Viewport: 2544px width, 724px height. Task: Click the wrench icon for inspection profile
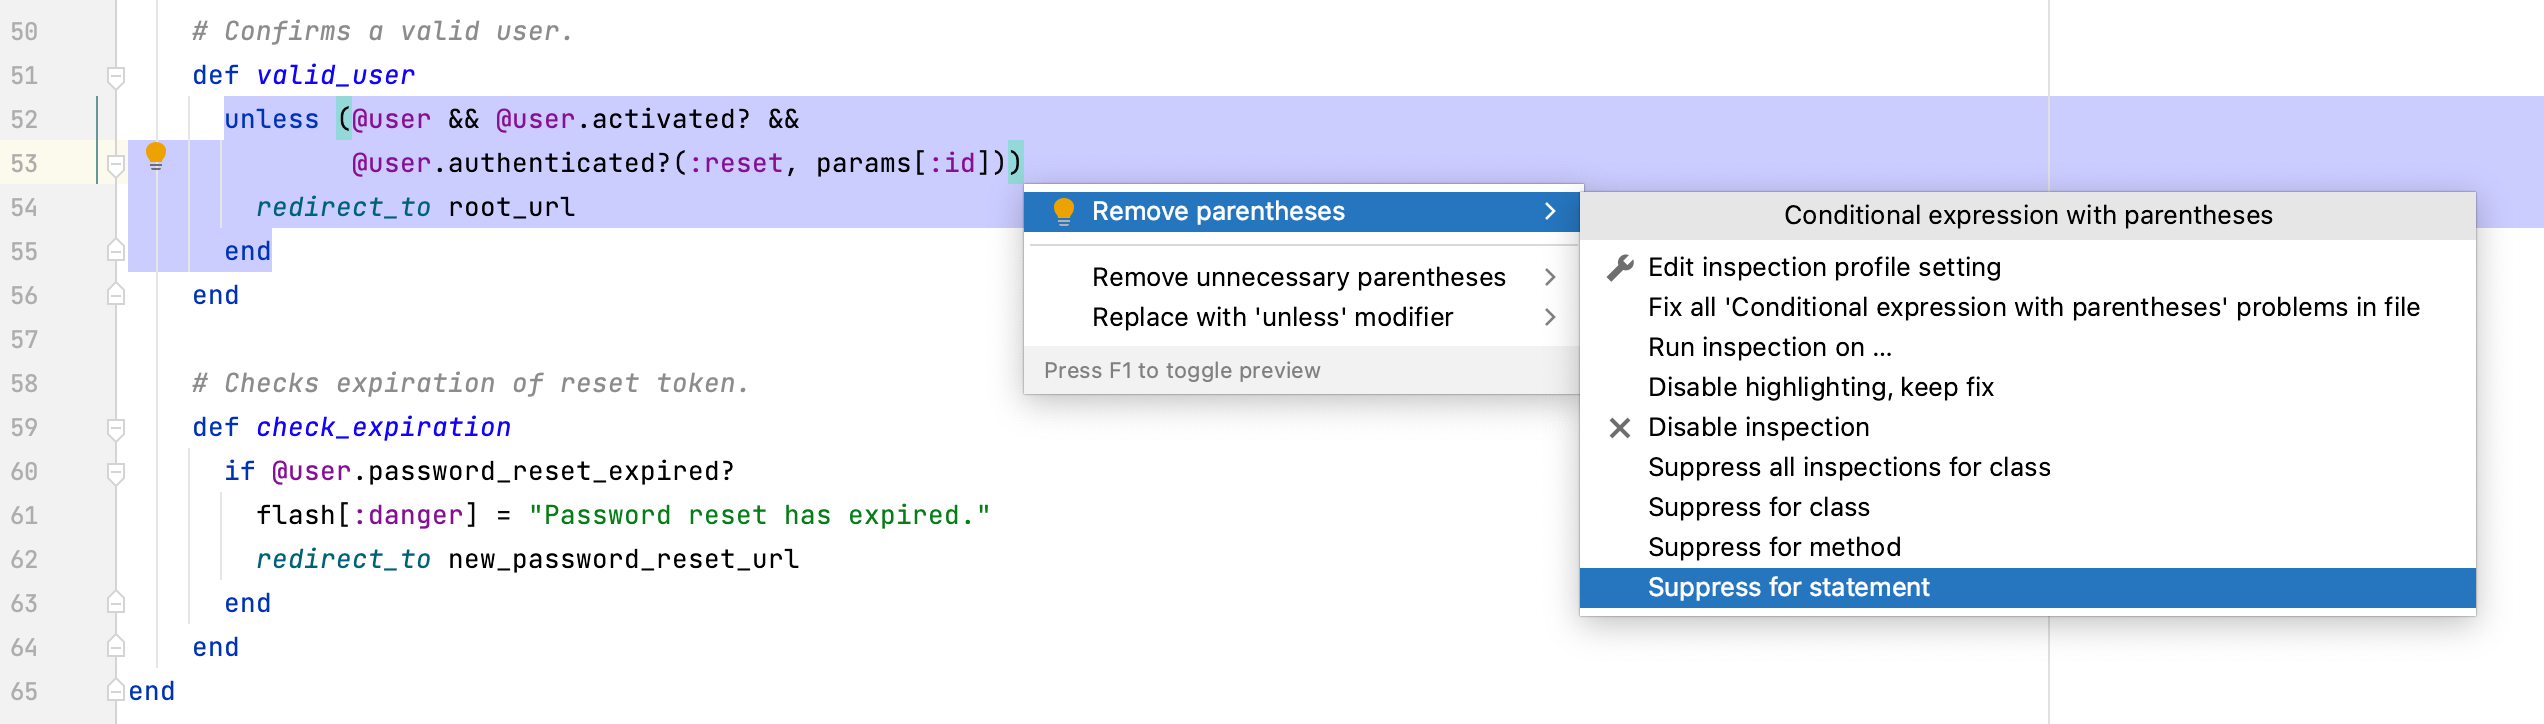point(1620,268)
